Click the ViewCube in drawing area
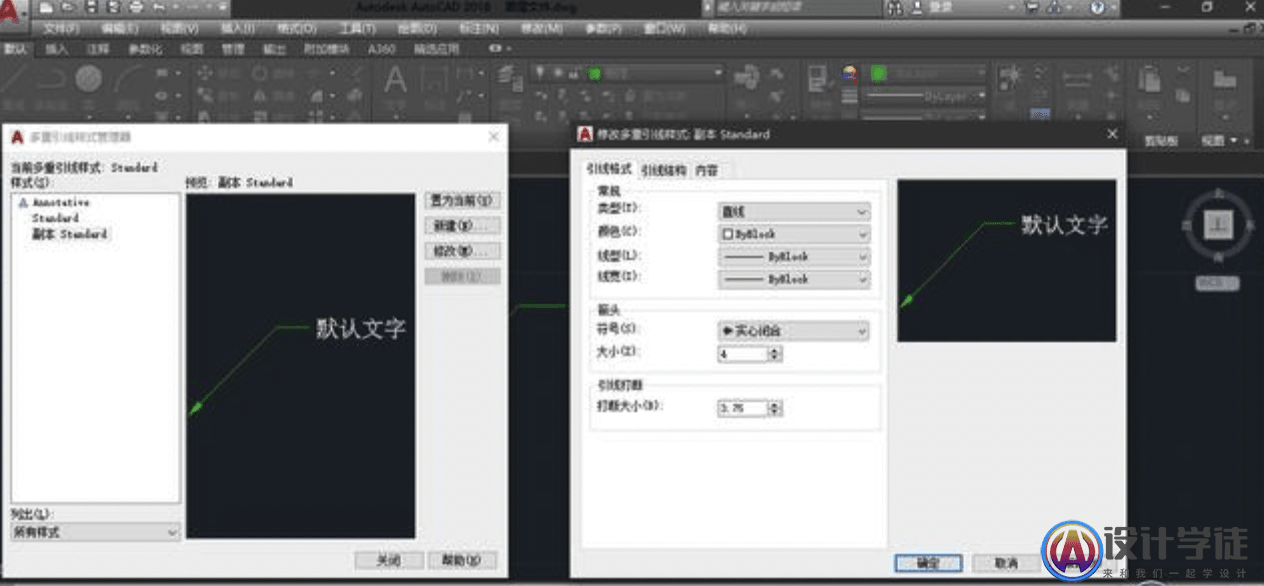The width and height of the screenshot is (1264, 586). click(x=1219, y=224)
